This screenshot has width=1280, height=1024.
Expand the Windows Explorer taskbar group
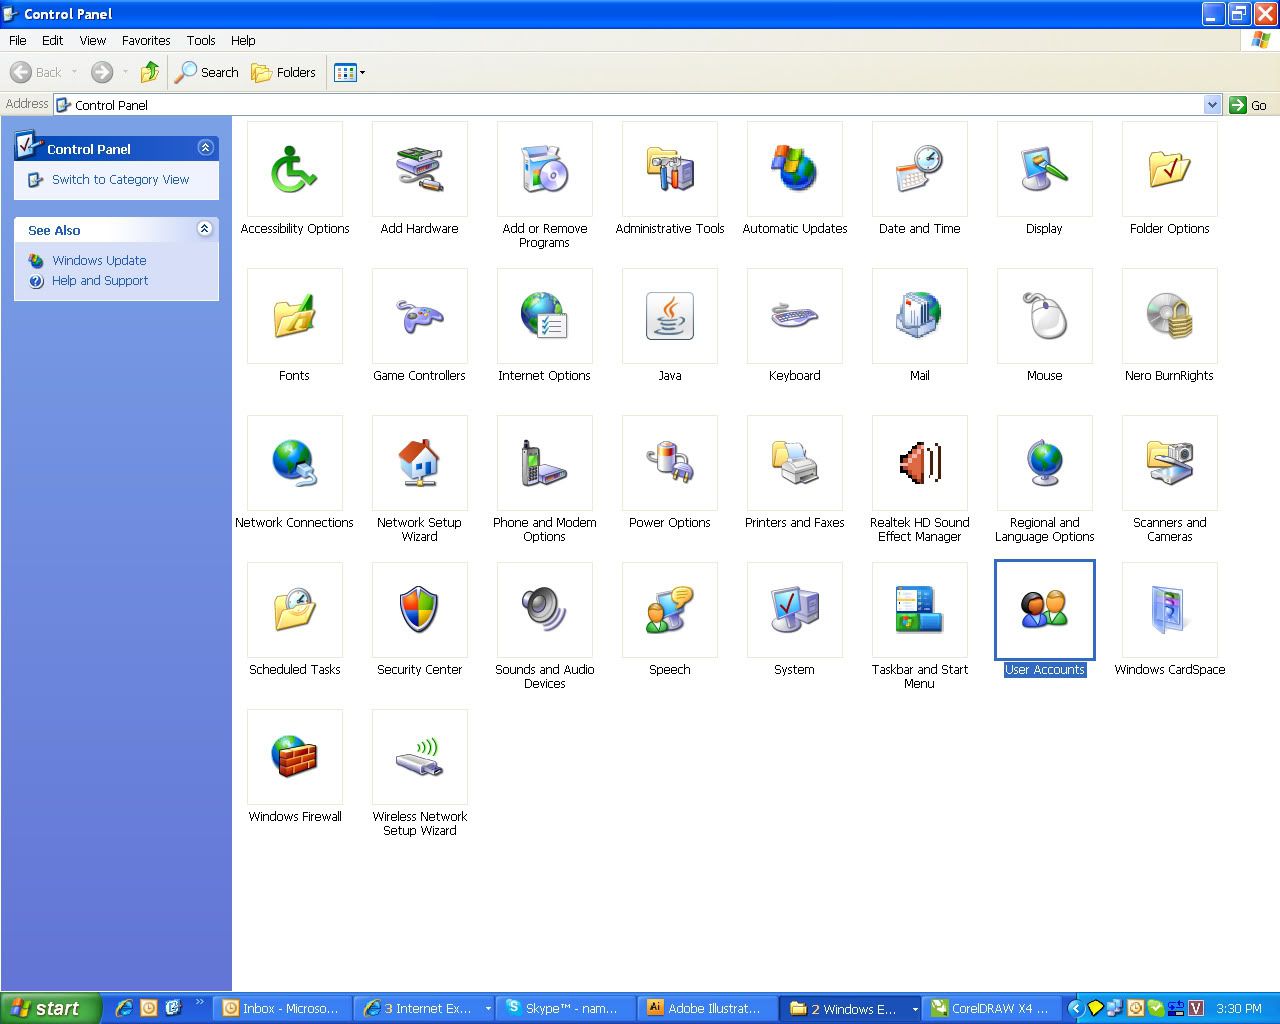[x=914, y=1009]
